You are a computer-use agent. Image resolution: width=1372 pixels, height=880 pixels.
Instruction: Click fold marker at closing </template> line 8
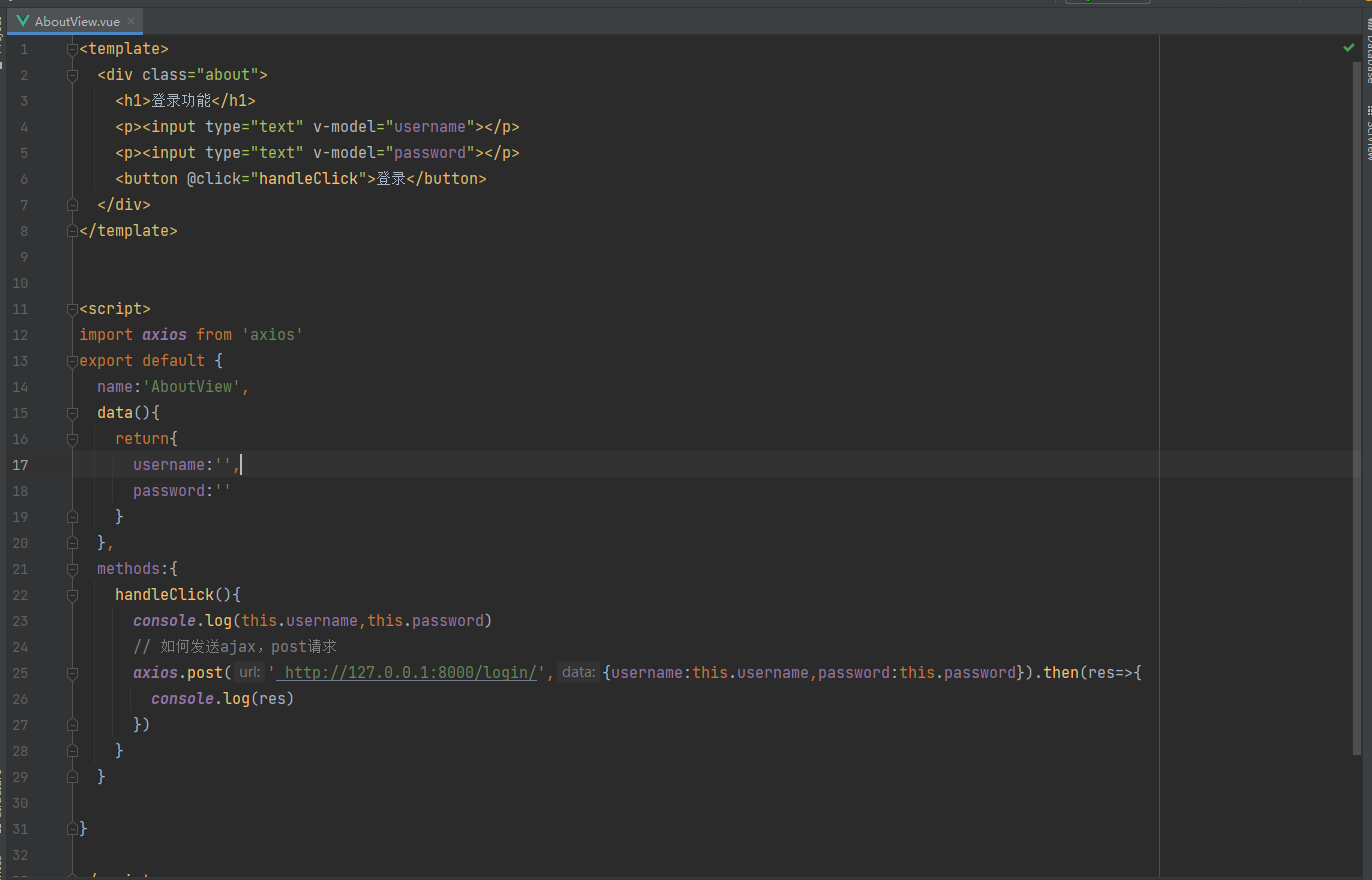72,231
